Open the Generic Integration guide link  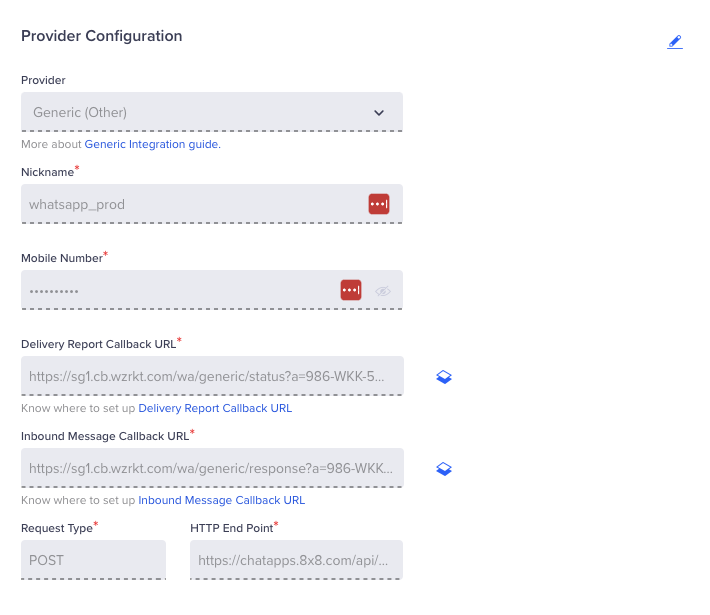coord(152,144)
